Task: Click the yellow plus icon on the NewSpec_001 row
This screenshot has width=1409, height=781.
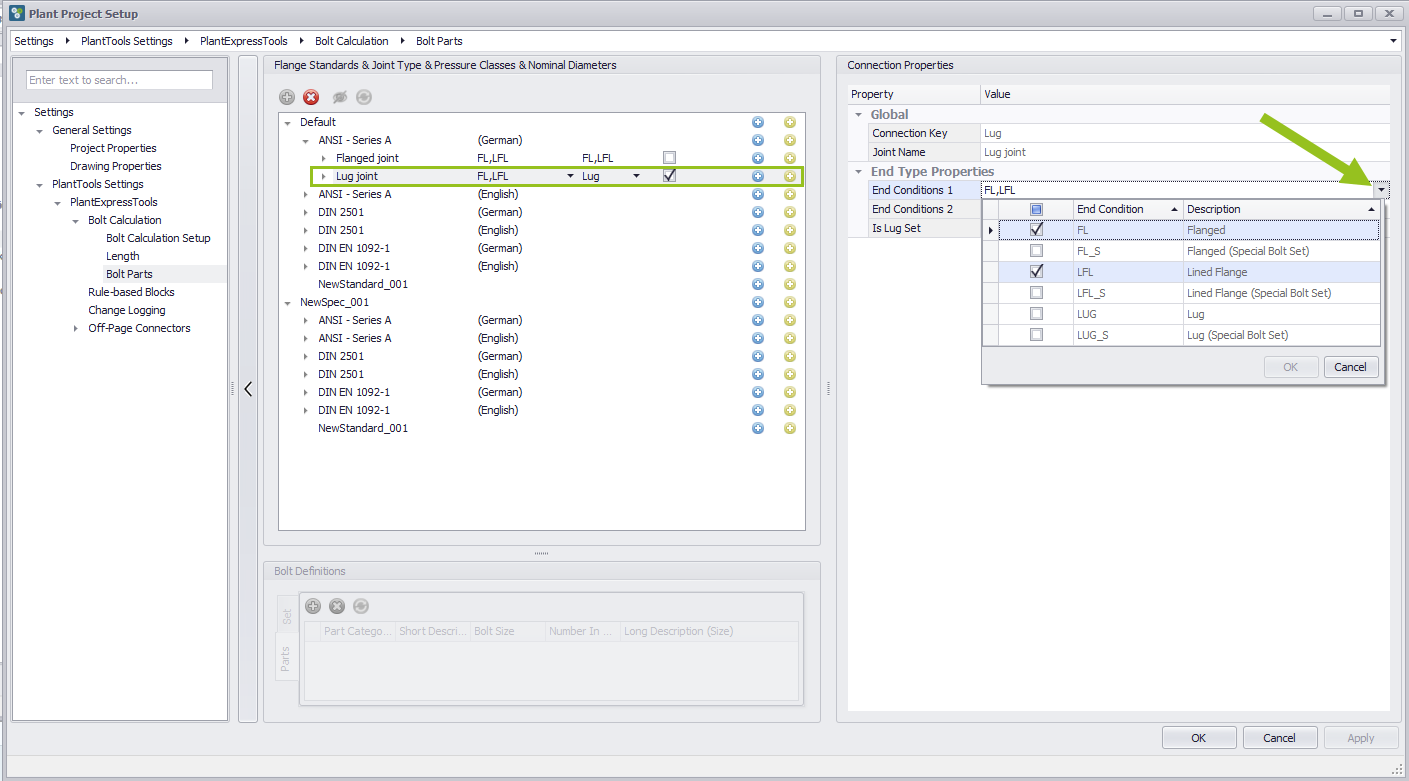Action: click(790, 302)
